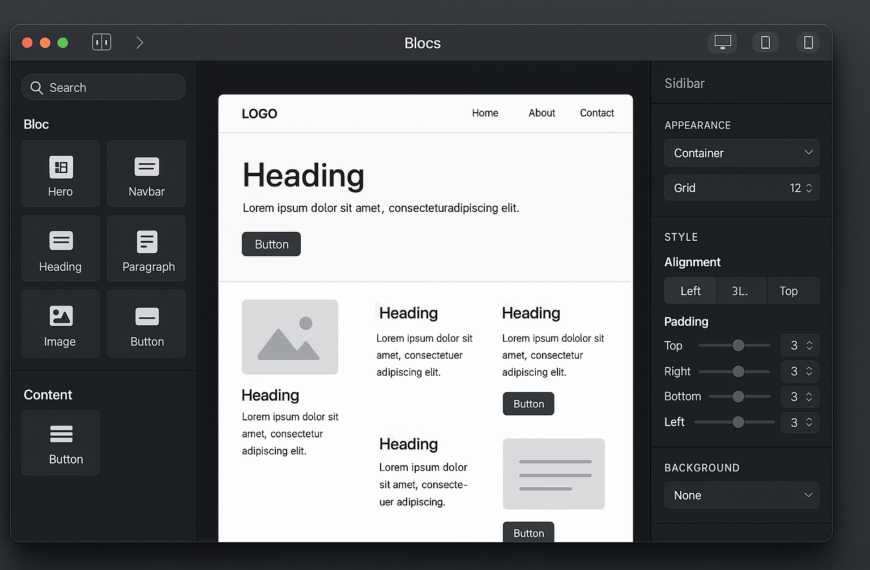This screenshot has width=870, height=570.
Task: Click the Home link in navbar
Action: (x=485, y=113)
